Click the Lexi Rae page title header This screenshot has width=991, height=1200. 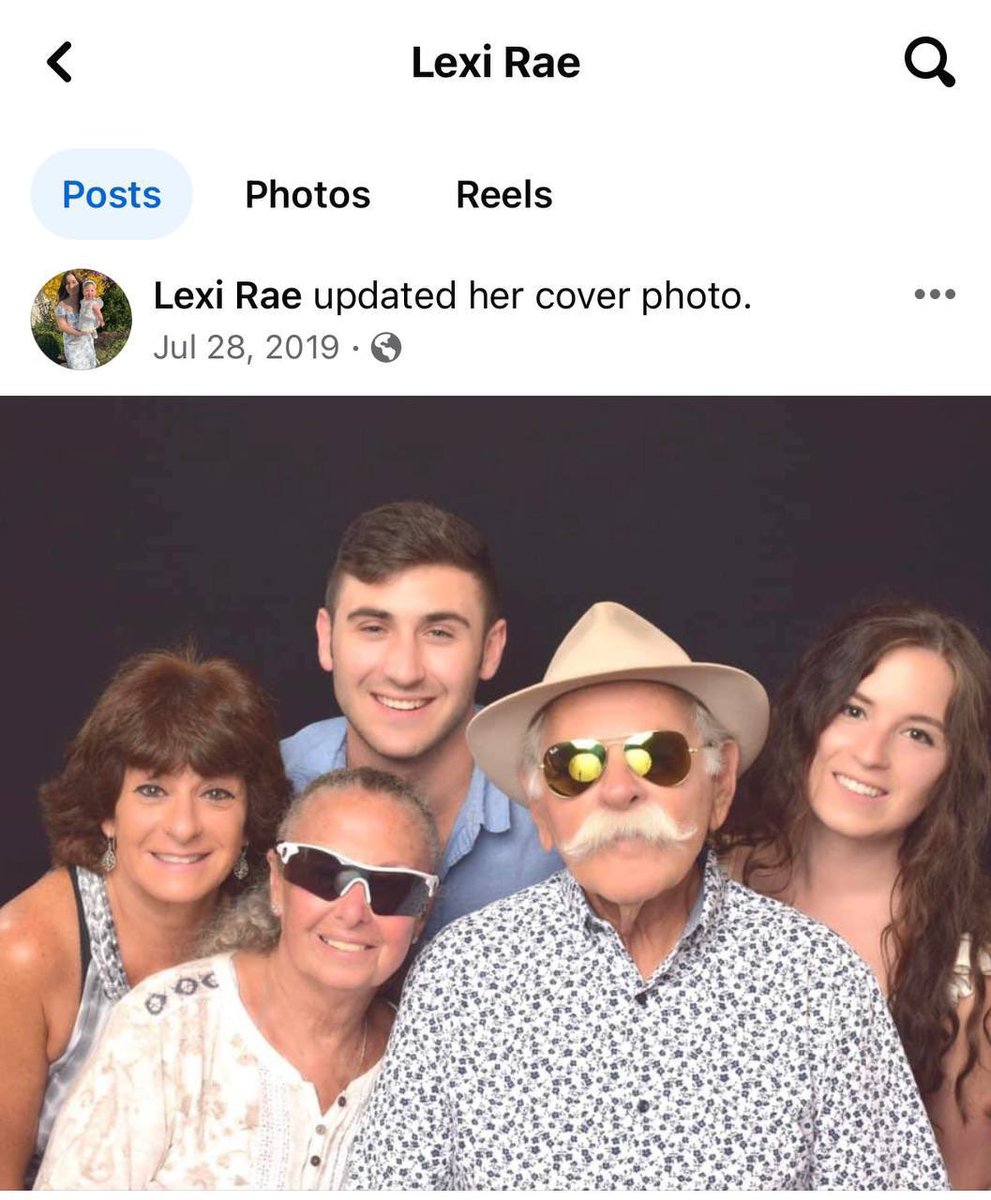click(496, 63)
